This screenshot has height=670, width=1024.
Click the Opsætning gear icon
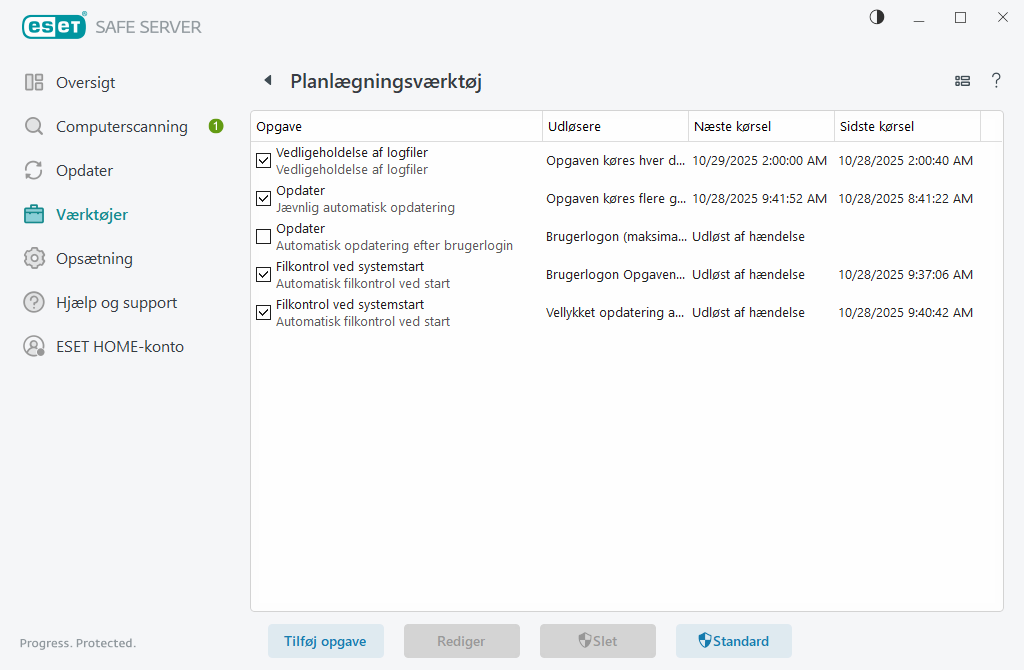click(x=34, y=259)
